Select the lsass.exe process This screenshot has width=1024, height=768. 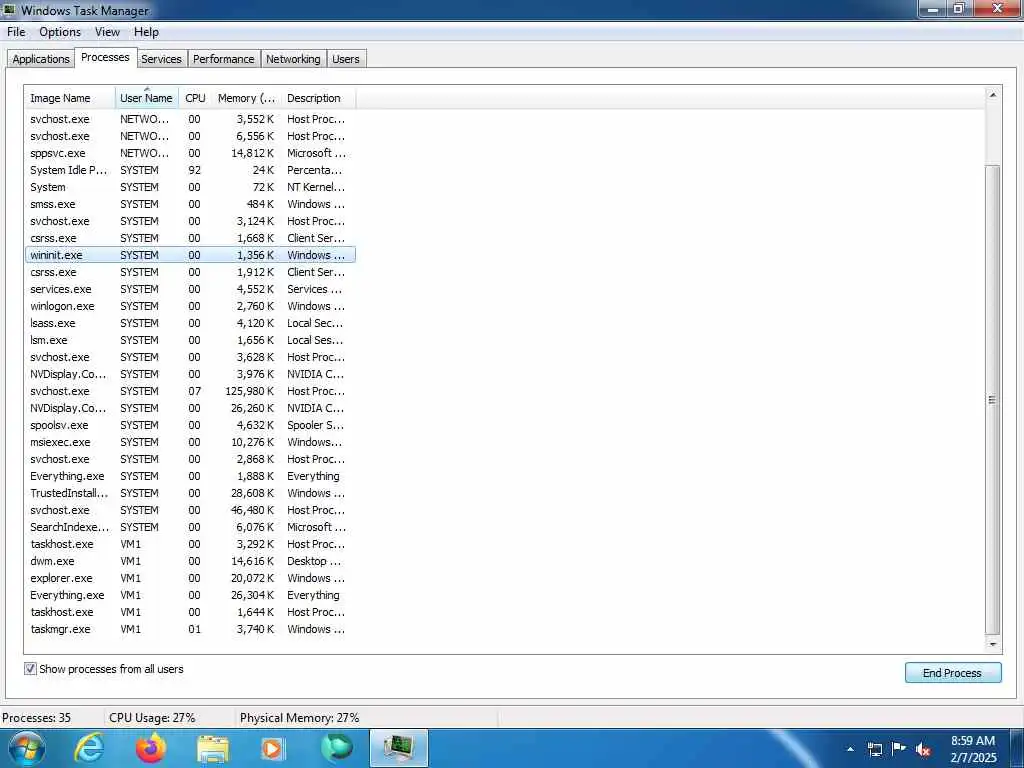190,323
